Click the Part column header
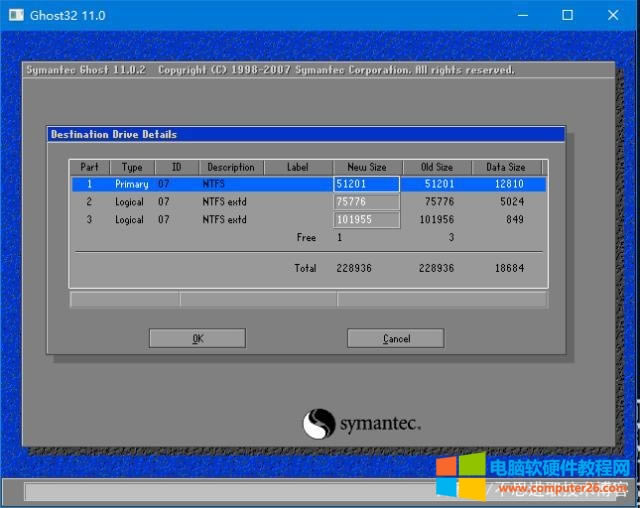This screenshot has height=508, width=640. 89,167
